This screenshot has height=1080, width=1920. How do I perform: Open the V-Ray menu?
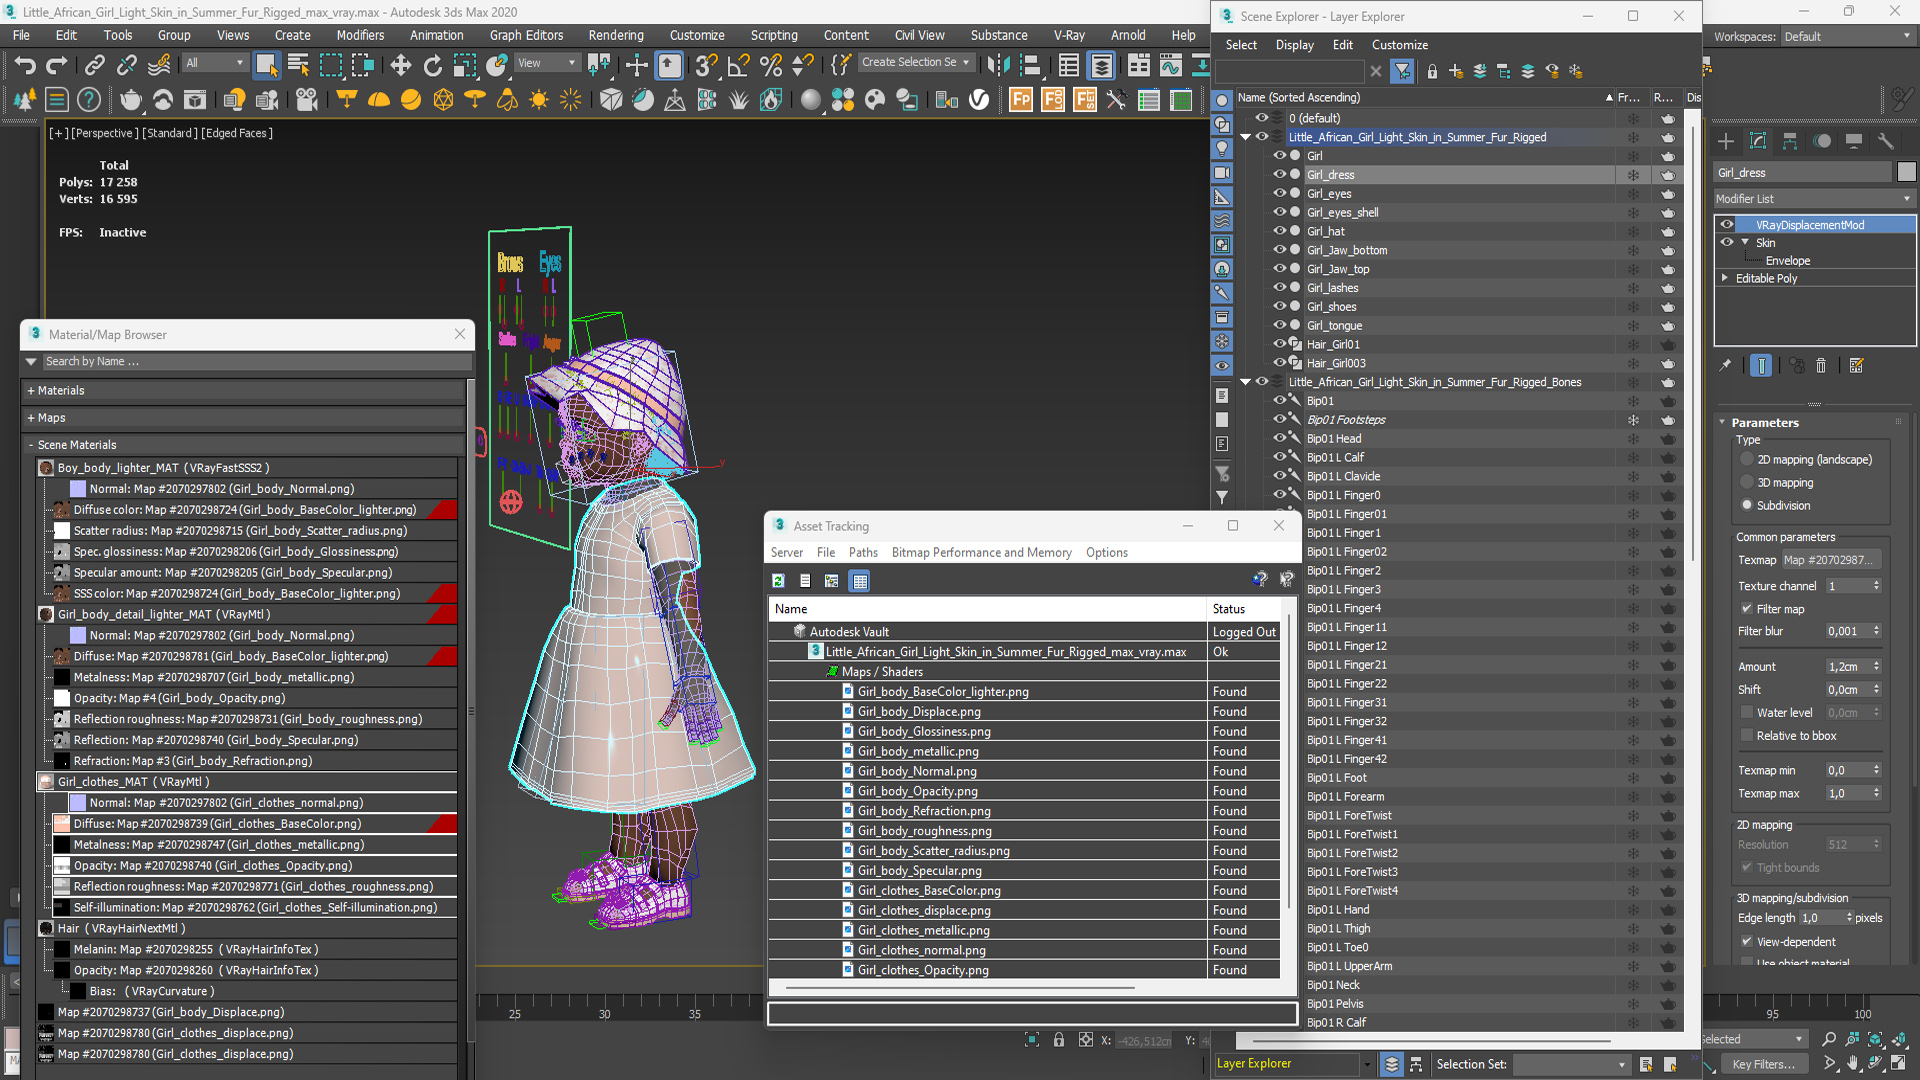click(x=1069, y=35)
